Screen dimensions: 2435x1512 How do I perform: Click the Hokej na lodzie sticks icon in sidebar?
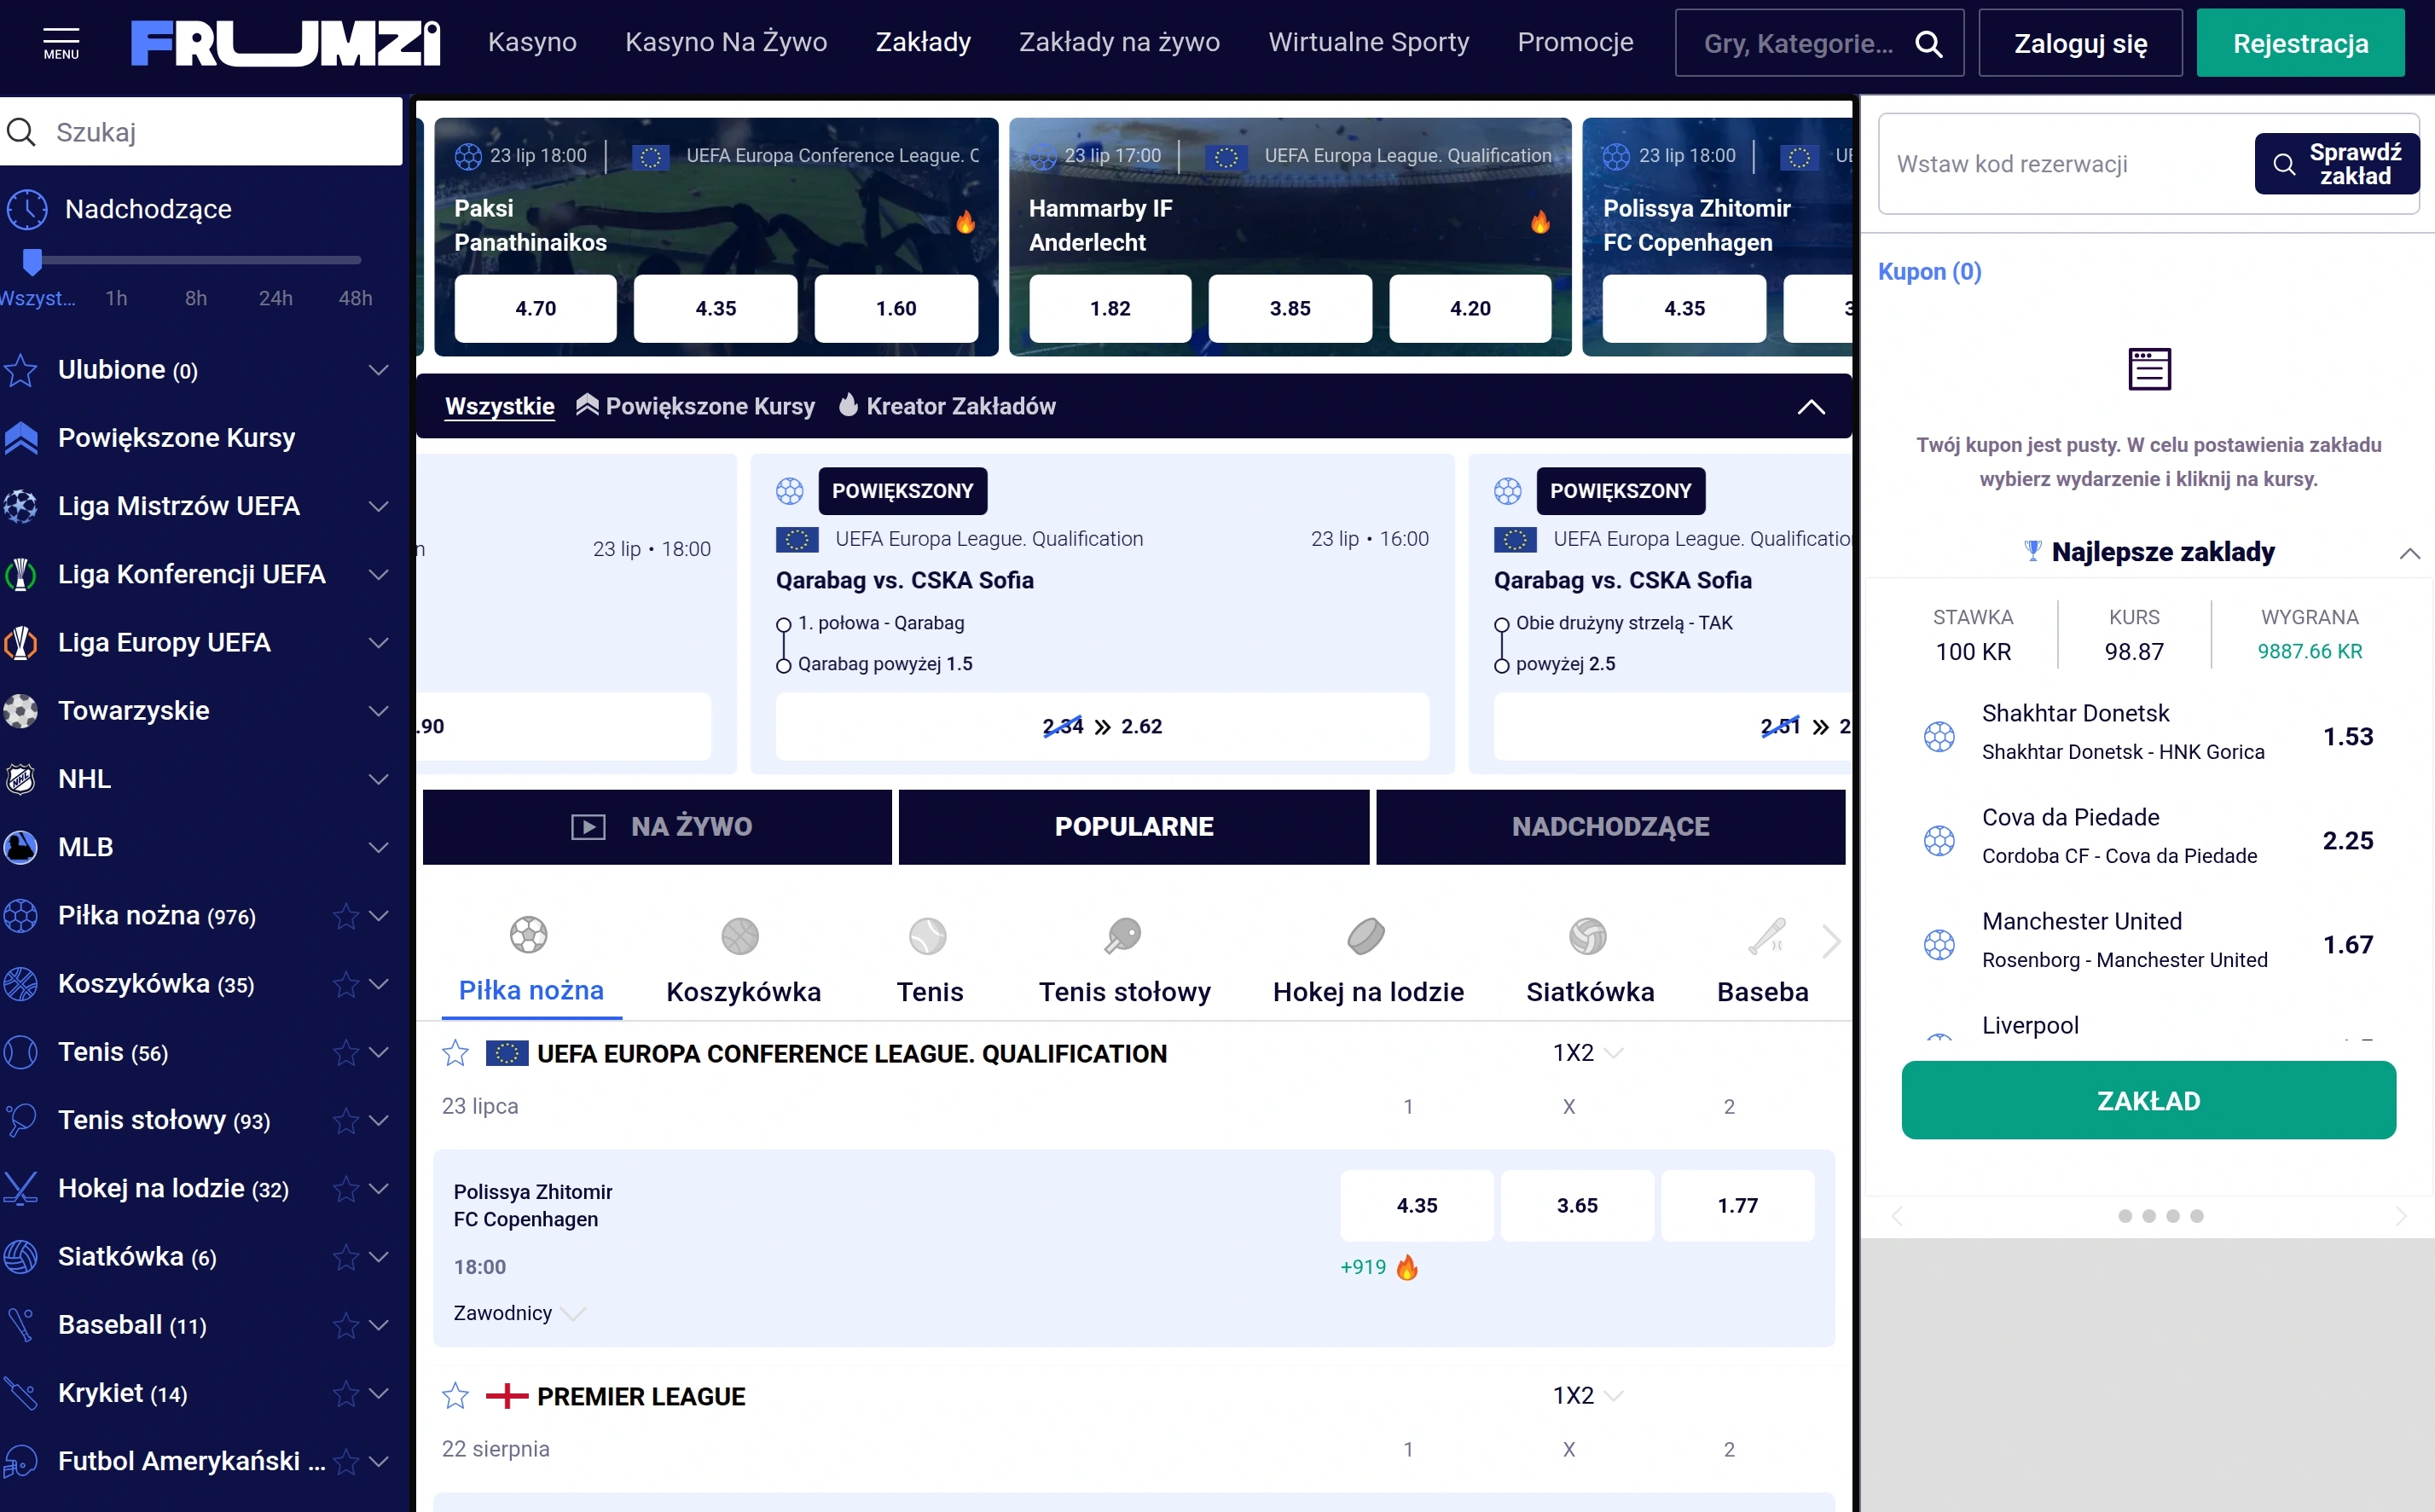point(21,1188)
